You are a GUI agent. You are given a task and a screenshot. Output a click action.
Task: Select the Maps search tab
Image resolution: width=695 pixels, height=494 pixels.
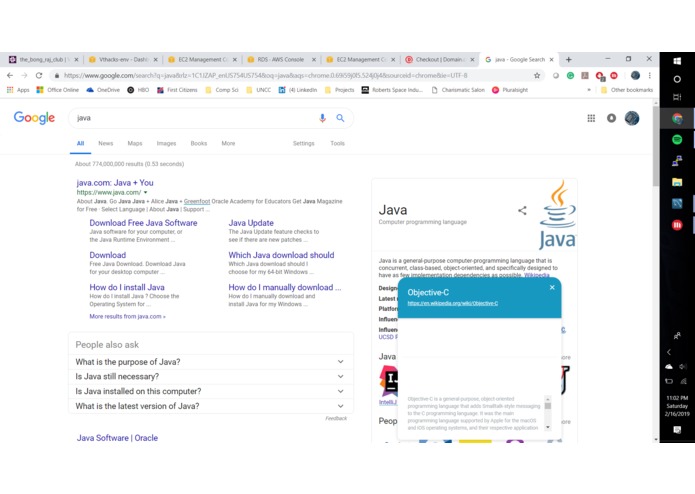point(135,144)
